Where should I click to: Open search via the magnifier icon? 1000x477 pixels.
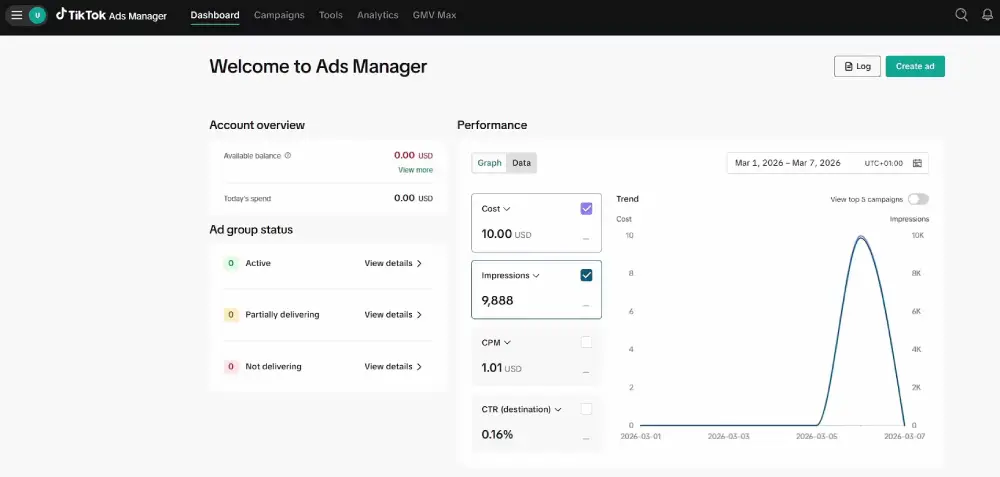[x=961, y=15]
